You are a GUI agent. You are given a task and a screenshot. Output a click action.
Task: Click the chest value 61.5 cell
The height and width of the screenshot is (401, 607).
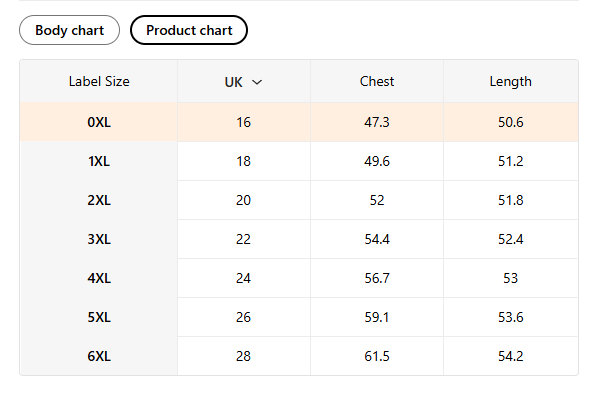point(377,356)
